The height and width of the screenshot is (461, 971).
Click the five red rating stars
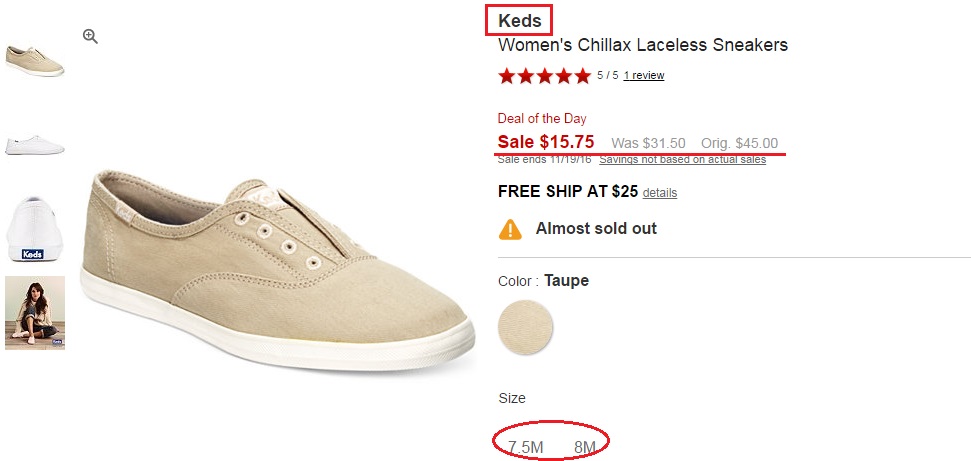544,76
